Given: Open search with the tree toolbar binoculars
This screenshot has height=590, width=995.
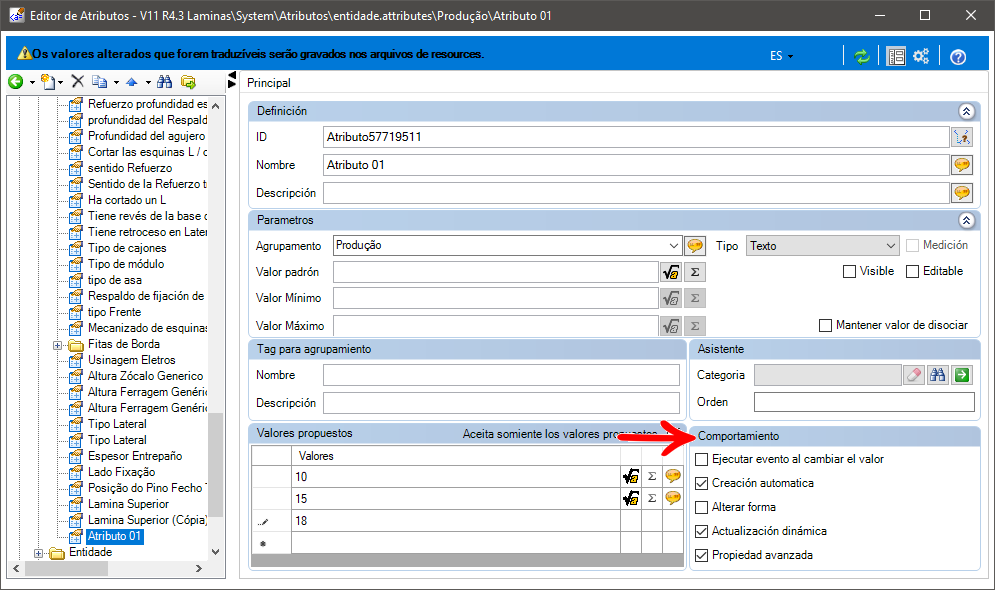Looking at the screenshot, I should click(164, 81).
